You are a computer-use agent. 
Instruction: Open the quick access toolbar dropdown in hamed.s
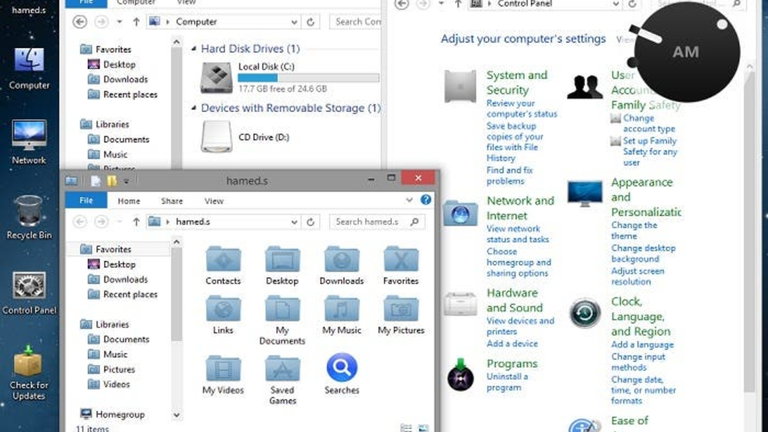pyautogui.click(x=126, y=181)
